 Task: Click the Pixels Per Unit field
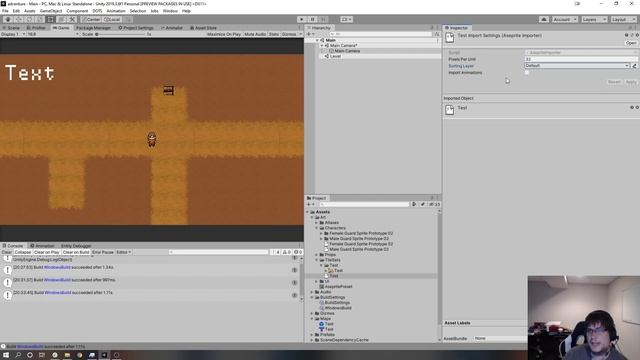pos(580,59)
